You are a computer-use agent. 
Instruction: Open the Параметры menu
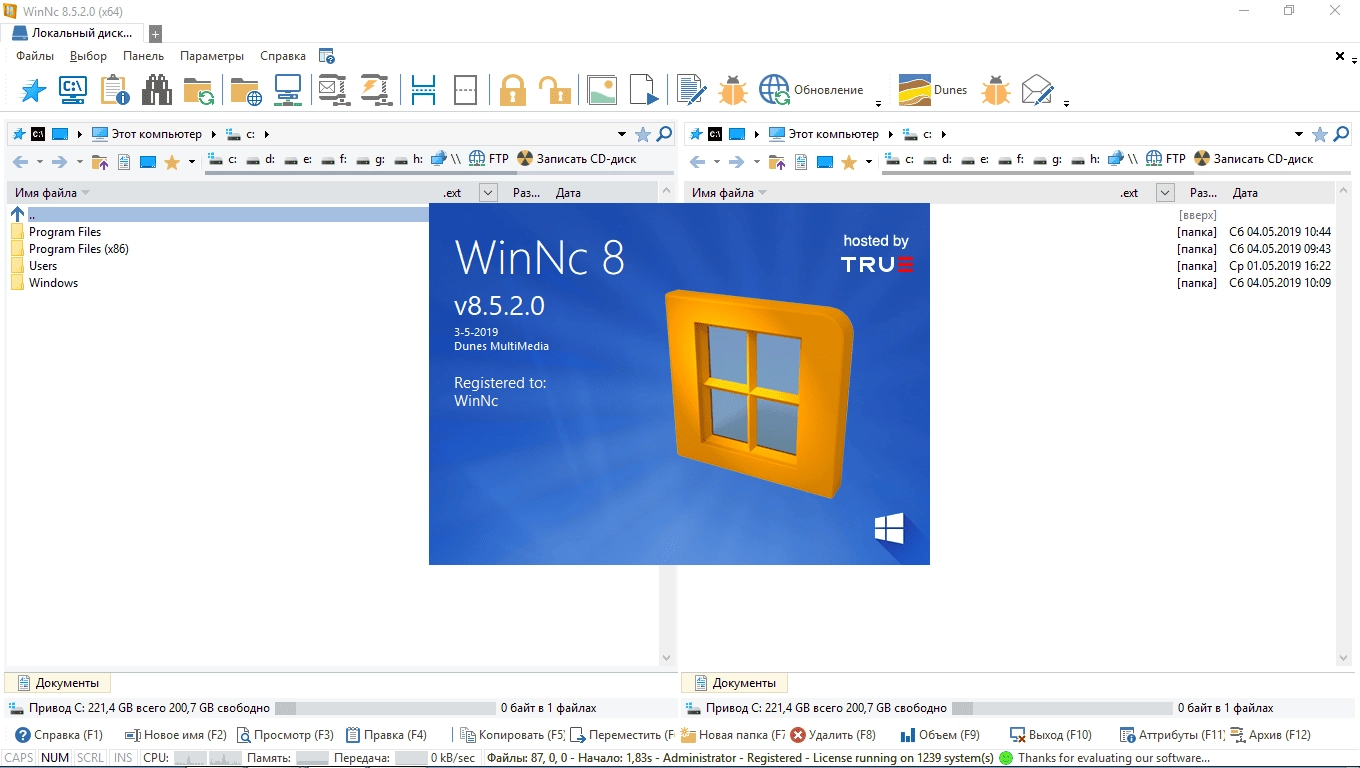point(212,56)
